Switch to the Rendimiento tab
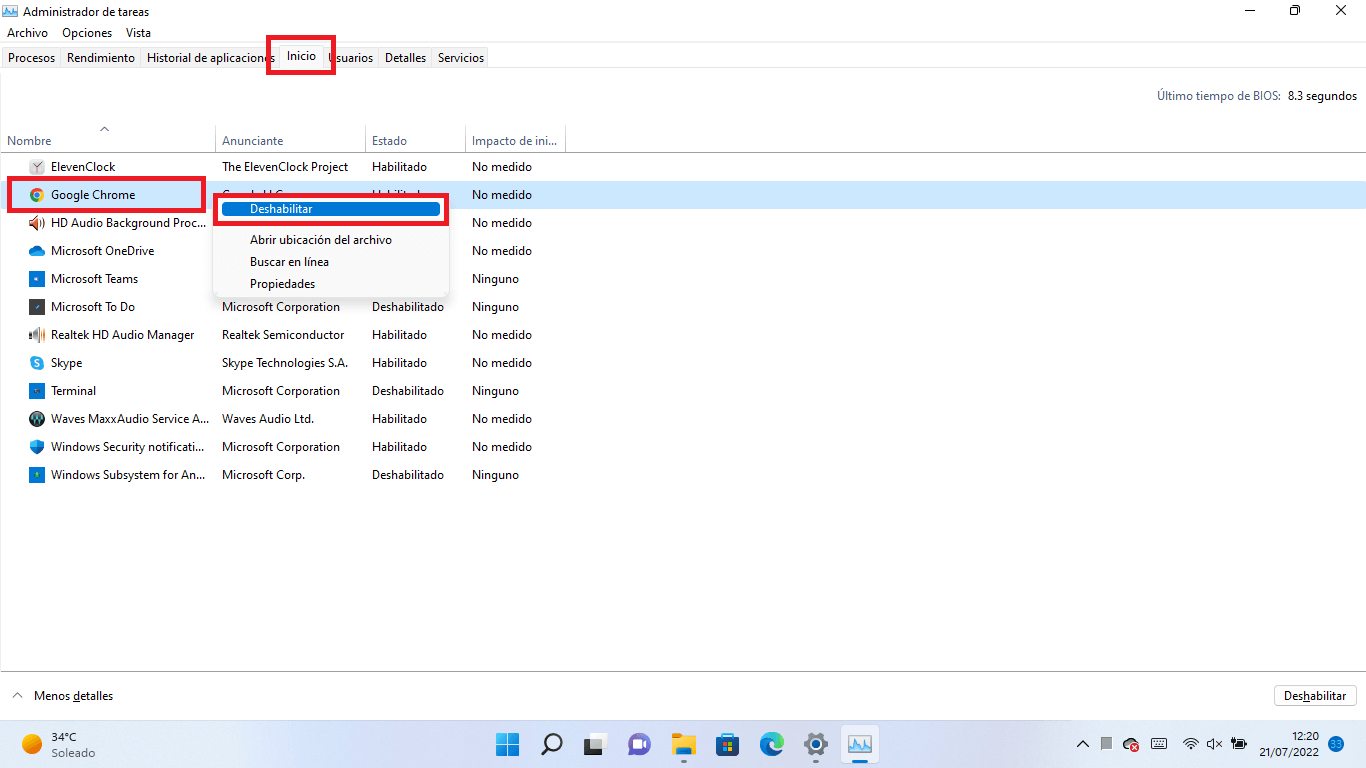This screenshot has height=768, width=1366. pyautogui.click(x=101, y=58)
